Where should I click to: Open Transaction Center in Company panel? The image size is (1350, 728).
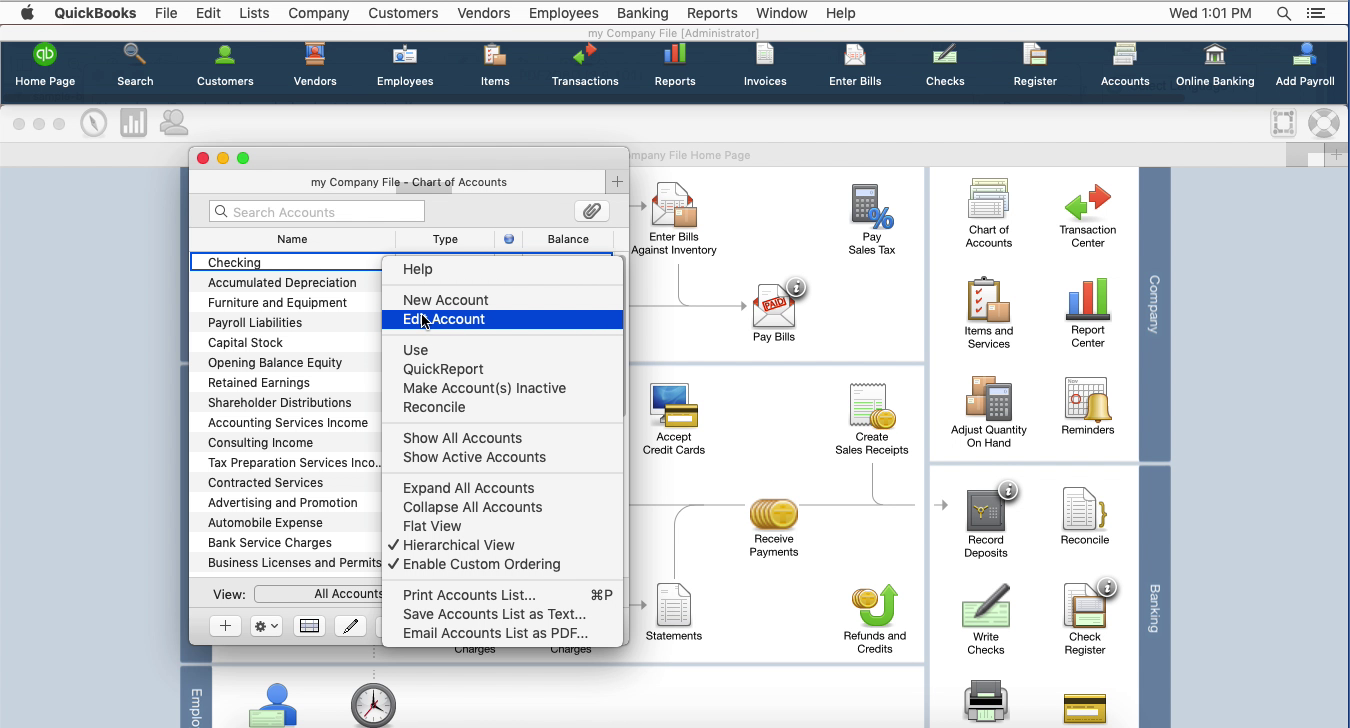pos(1088,215)
